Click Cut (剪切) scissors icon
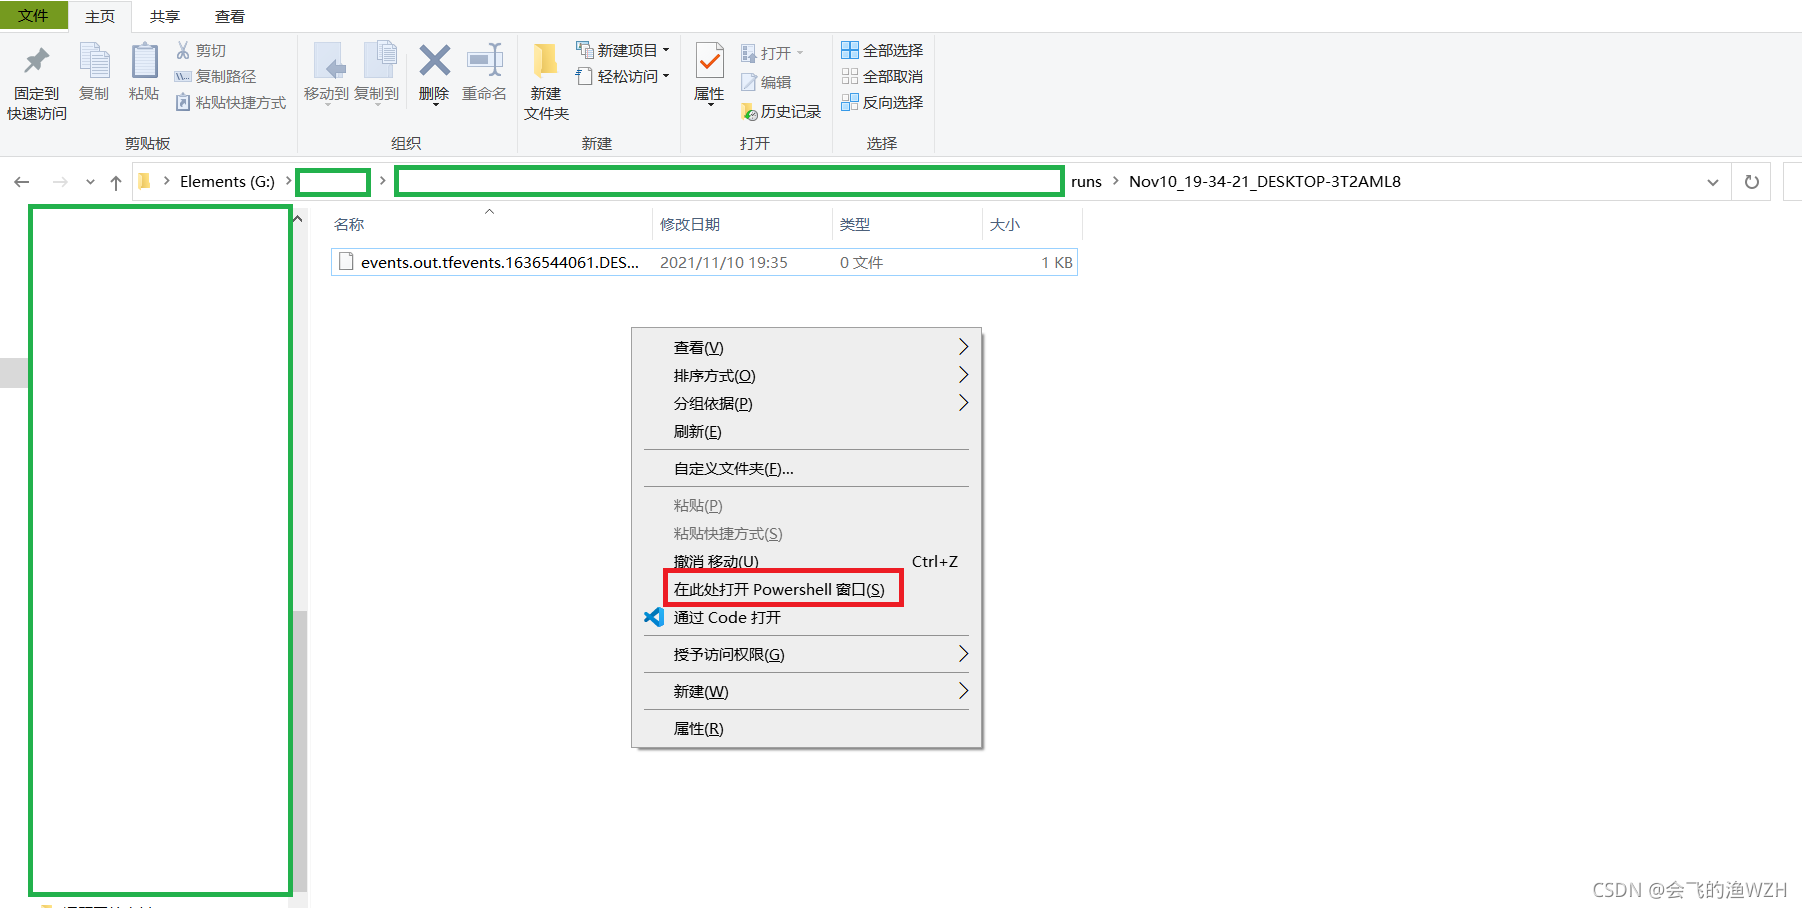Image resolution: width=1802 pixels, height=908 pixels. click(183, 50)
